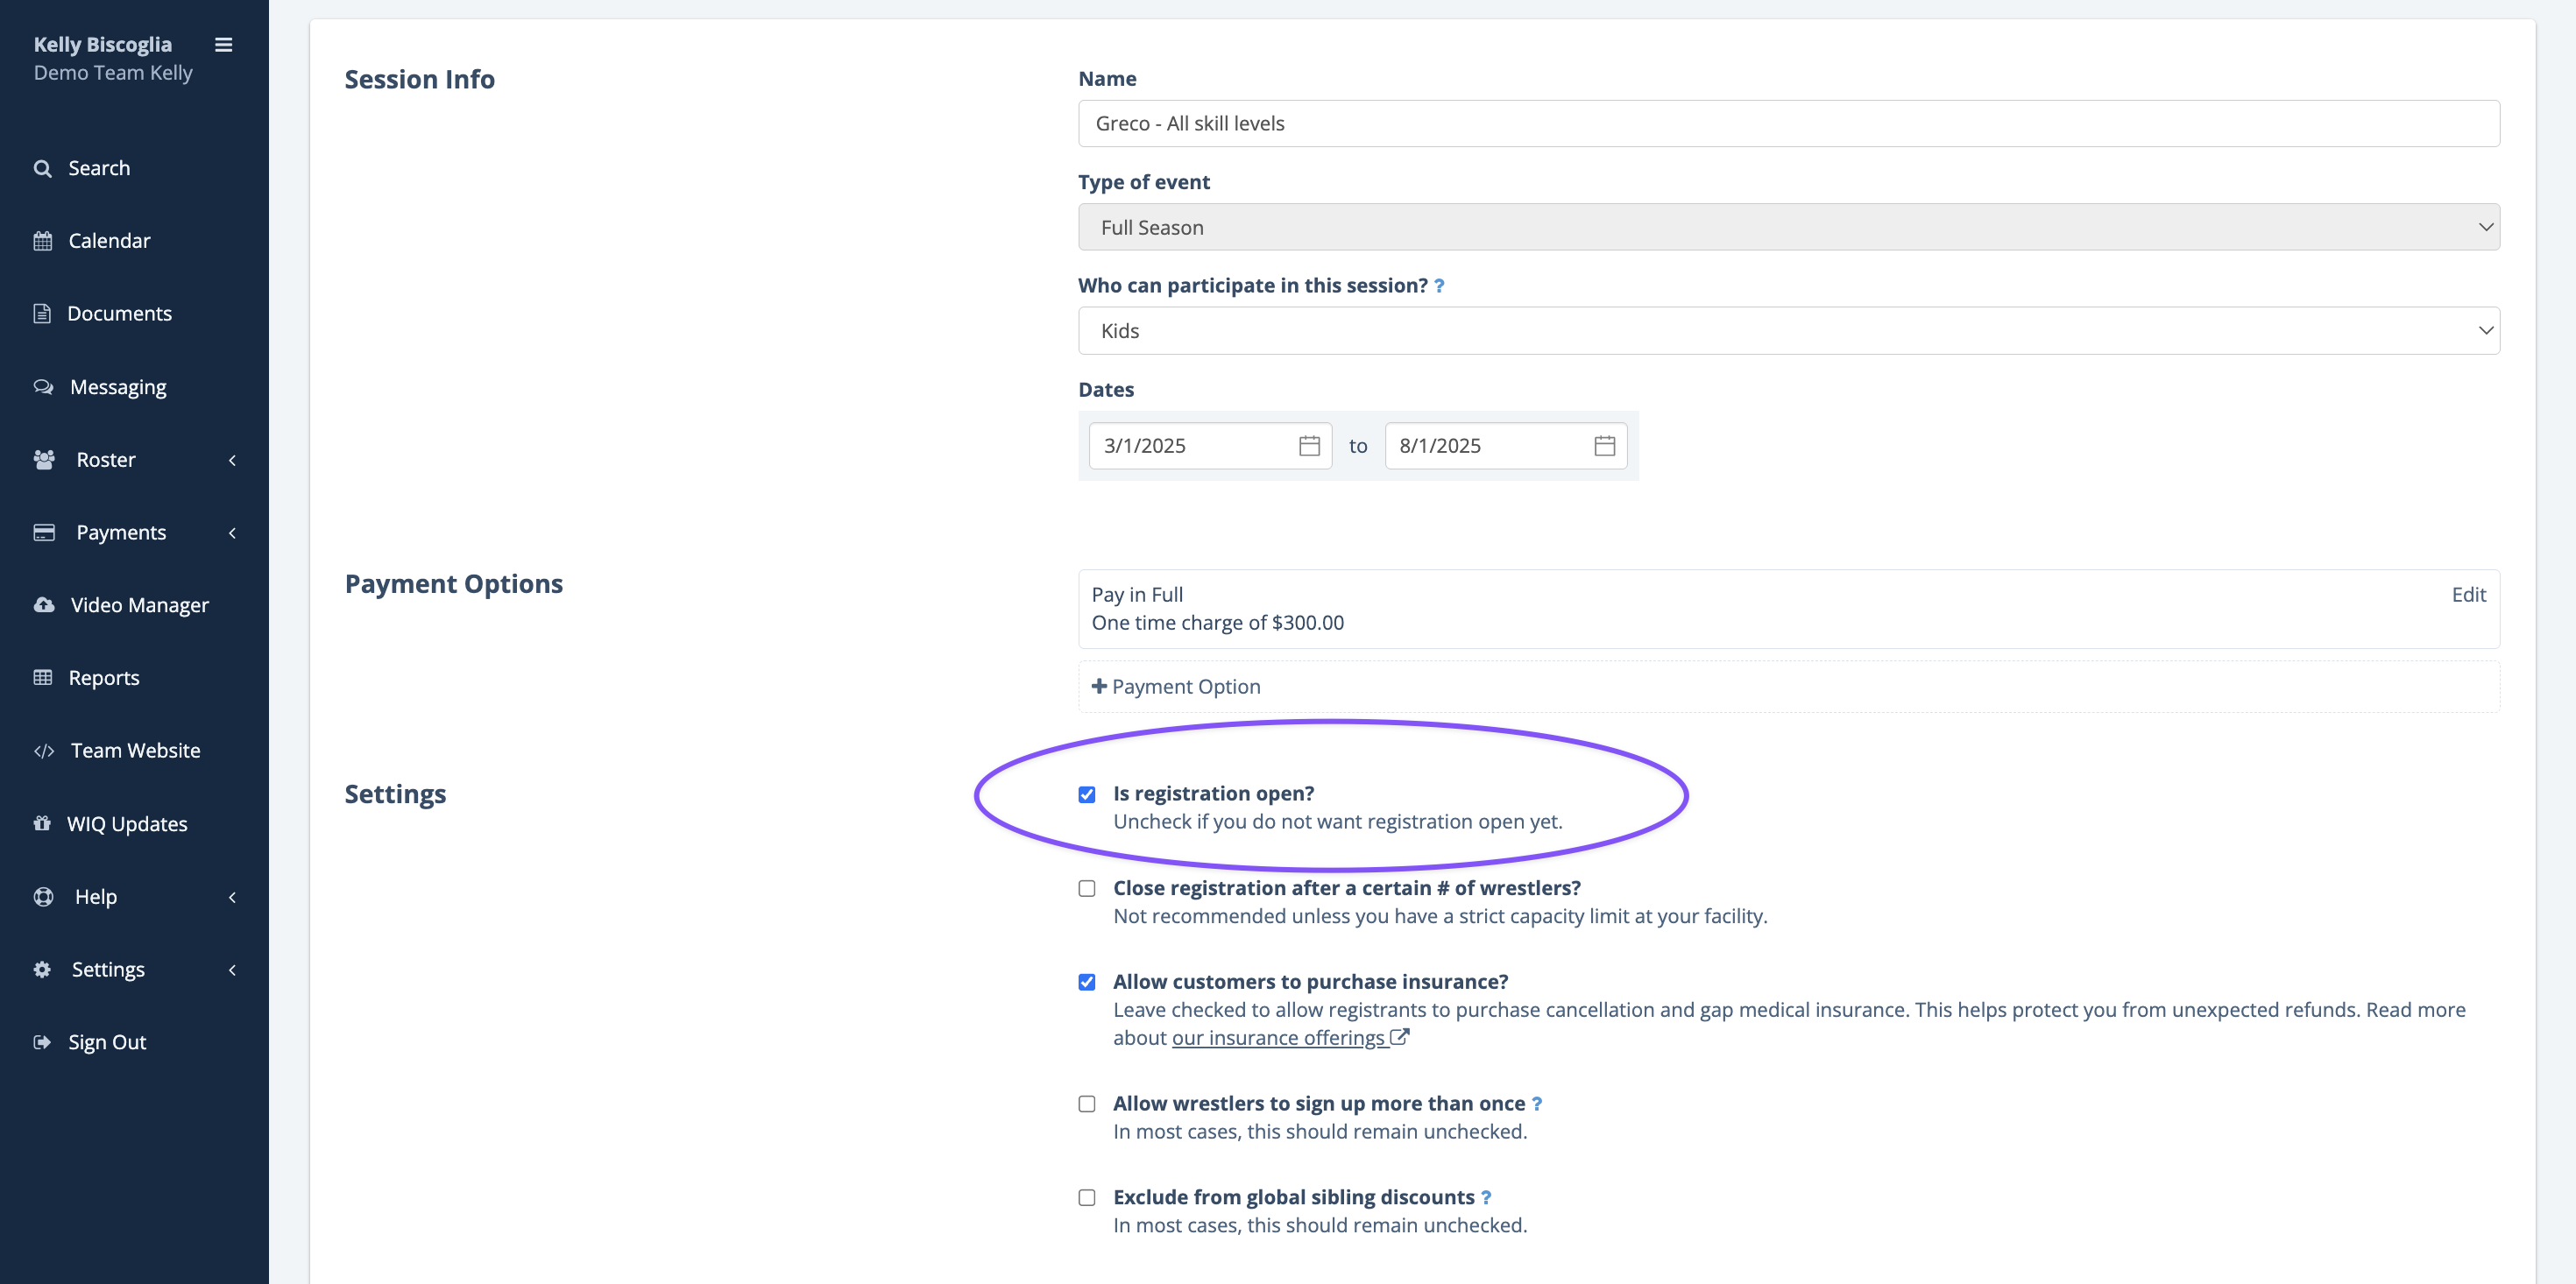This screenshot has height=1284, width=2576.
Task: Click the Roster people icon
Action: [44, 460]
